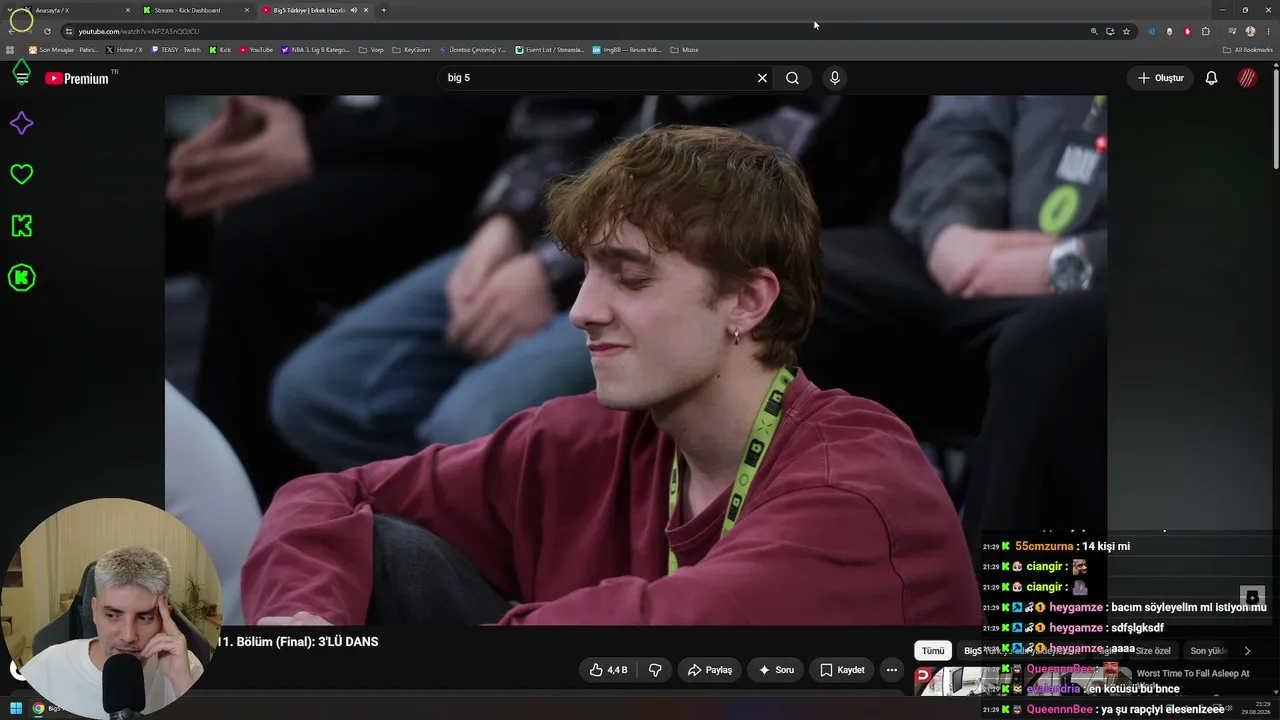1280x720 pixels.
Task: Close the Stream - Kick Dashboard tab
Action: 247,10
